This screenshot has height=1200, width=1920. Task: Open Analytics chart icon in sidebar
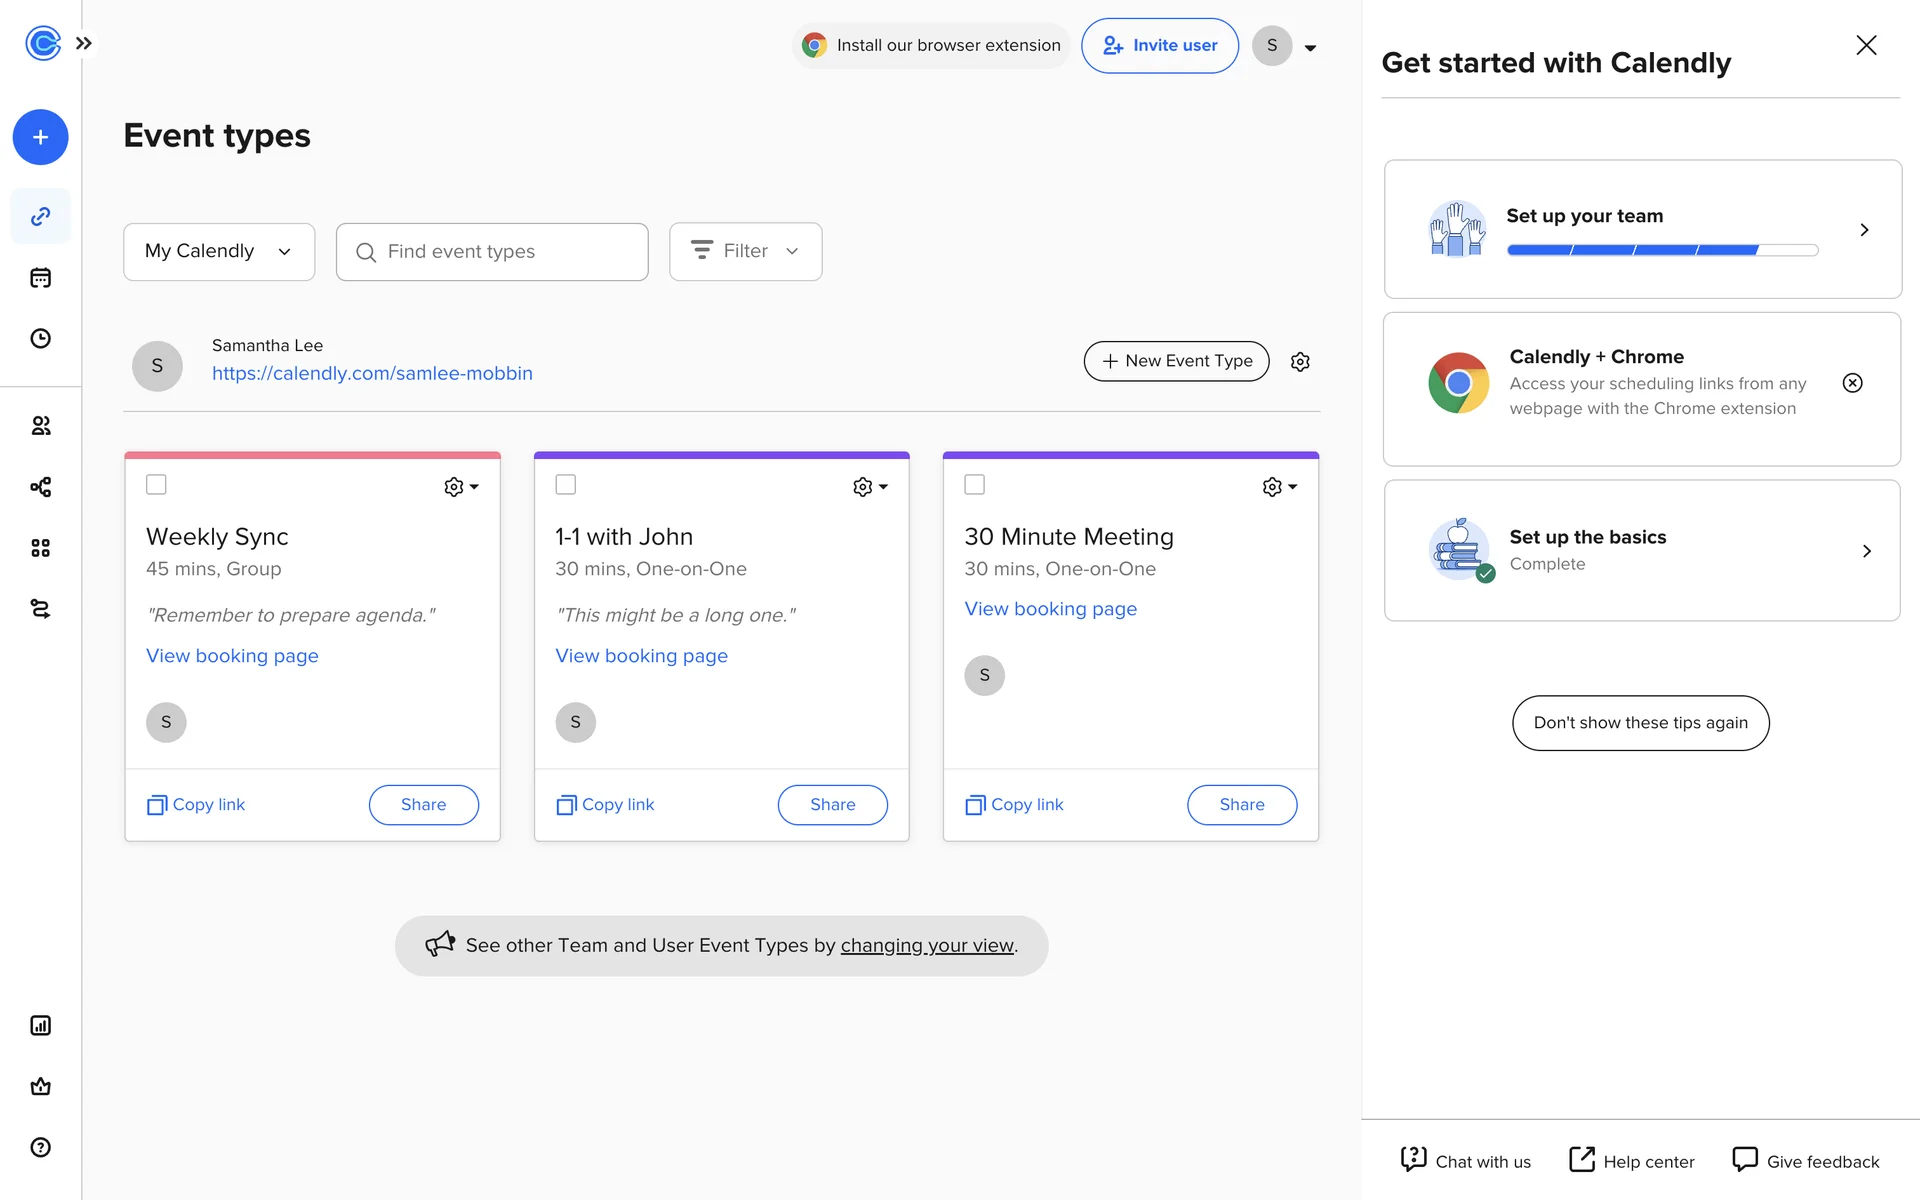(x=40, y=1025)
